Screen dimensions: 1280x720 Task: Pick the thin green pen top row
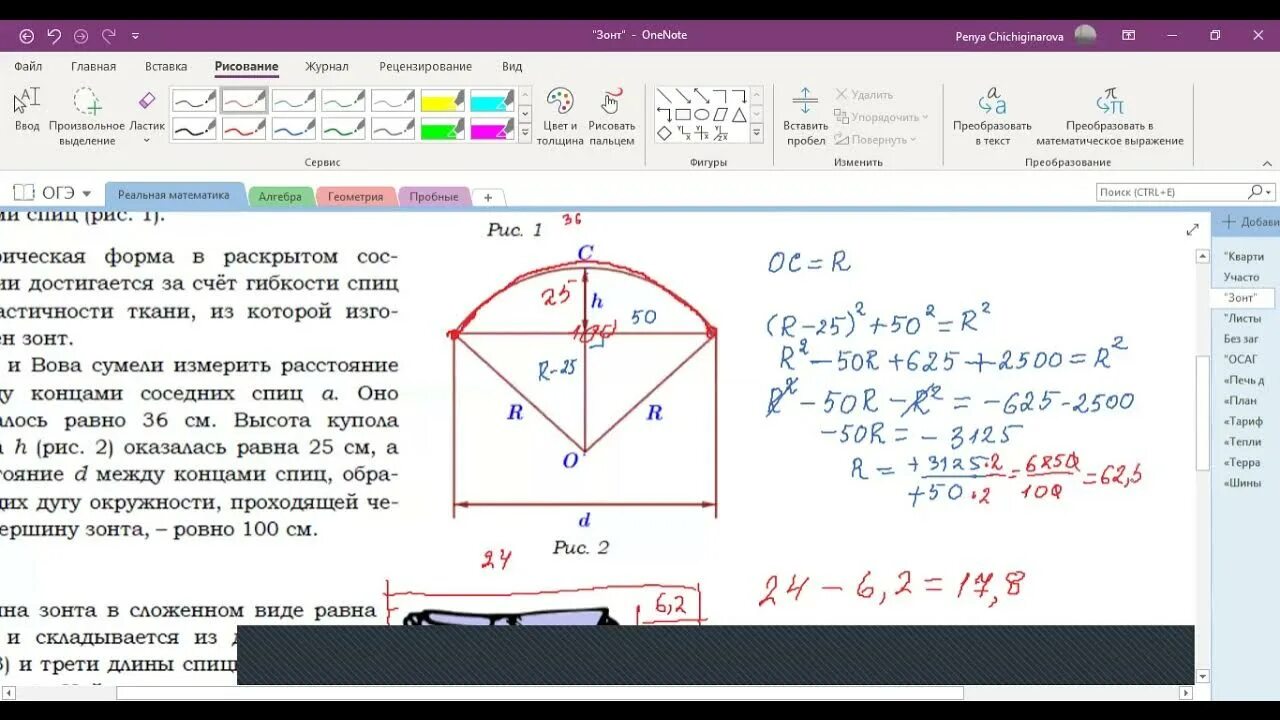click(343, 101)
